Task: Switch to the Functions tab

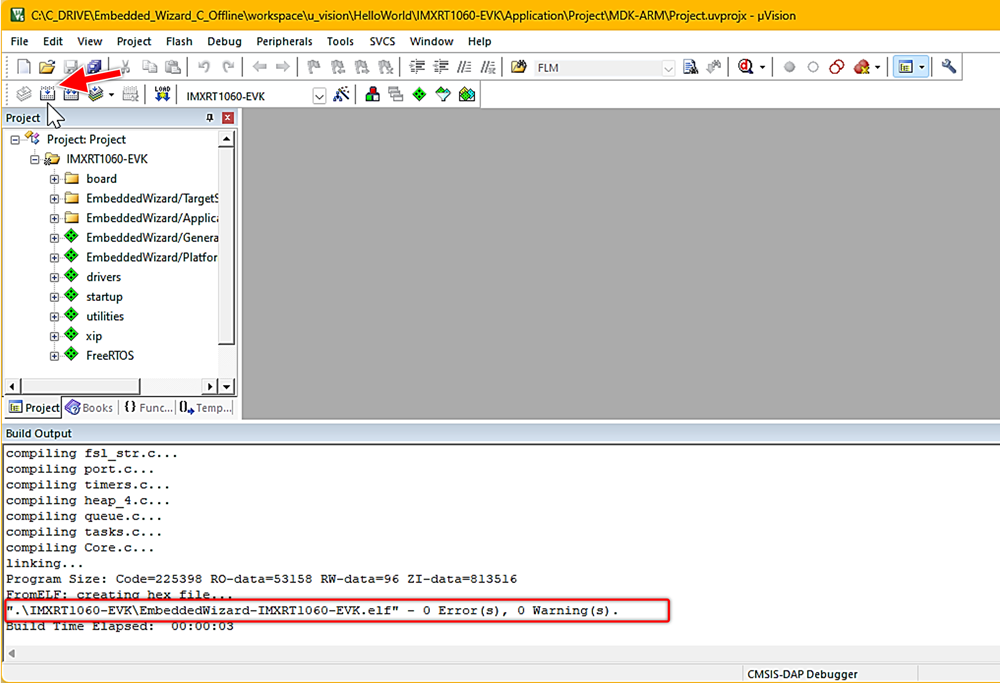Action: point(147,407)
